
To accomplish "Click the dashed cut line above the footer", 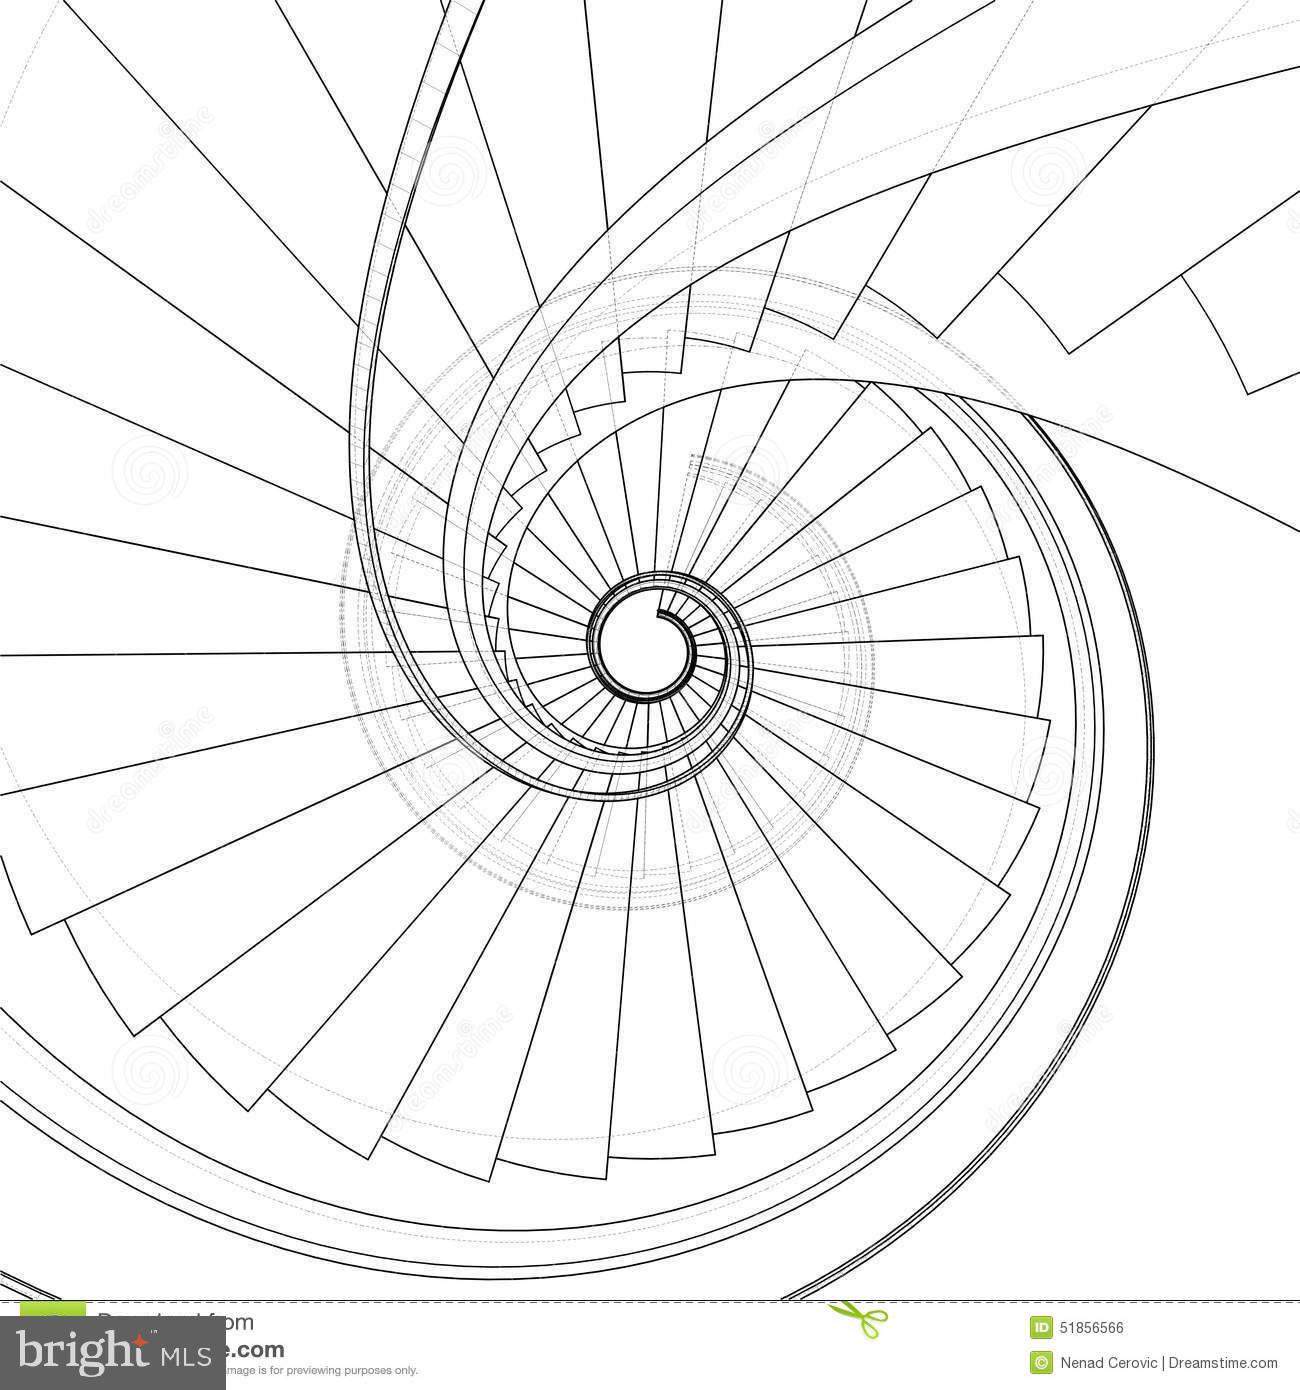I will click(650, 1301).
